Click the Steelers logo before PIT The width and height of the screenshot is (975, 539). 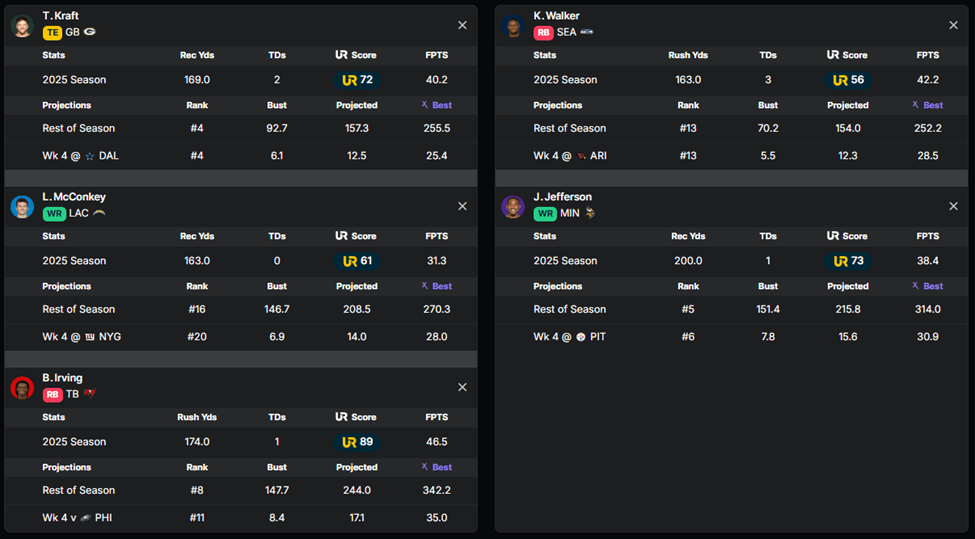tap(580, 337)
